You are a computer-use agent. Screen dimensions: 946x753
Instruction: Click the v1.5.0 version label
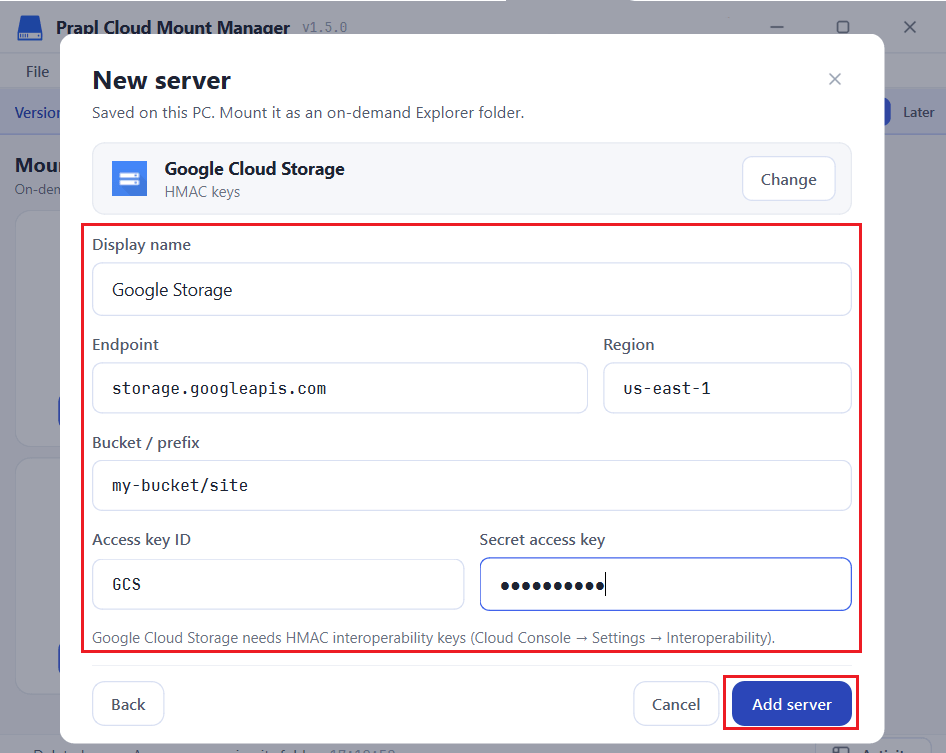[325, 28]
